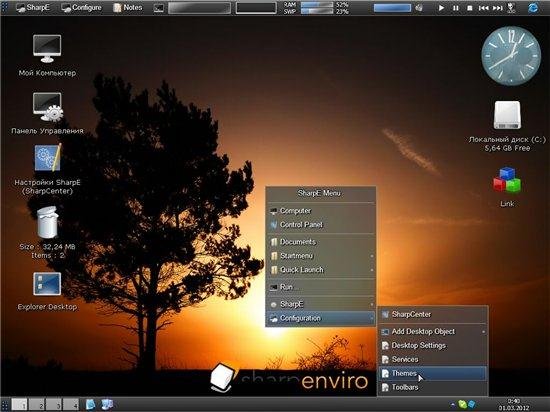550x412 pixels.
Task: Click the media player icon after next-track
Action: click(x=511, y=8)
